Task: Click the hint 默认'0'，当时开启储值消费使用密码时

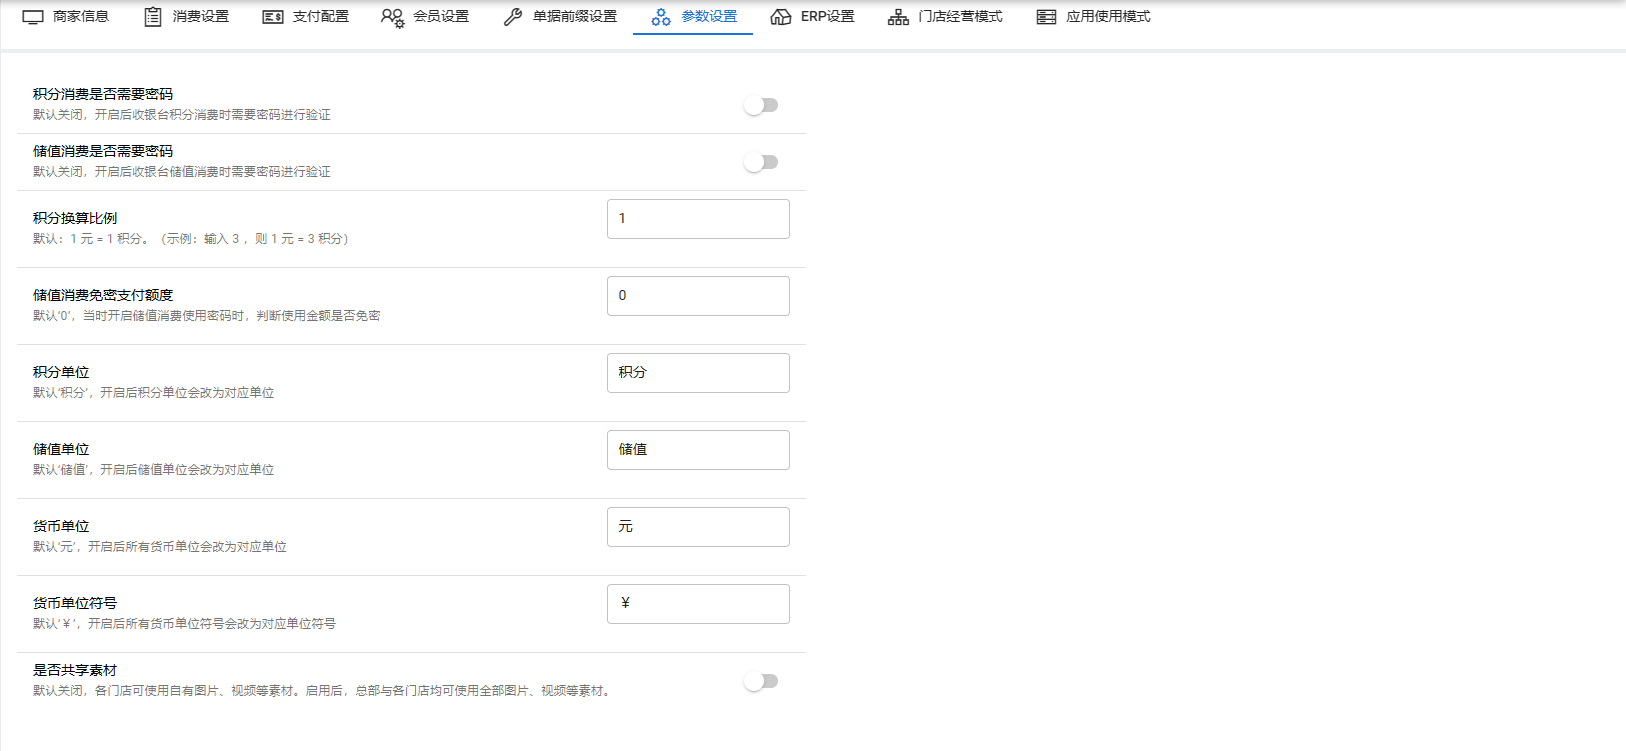Action: pos(207,316)
